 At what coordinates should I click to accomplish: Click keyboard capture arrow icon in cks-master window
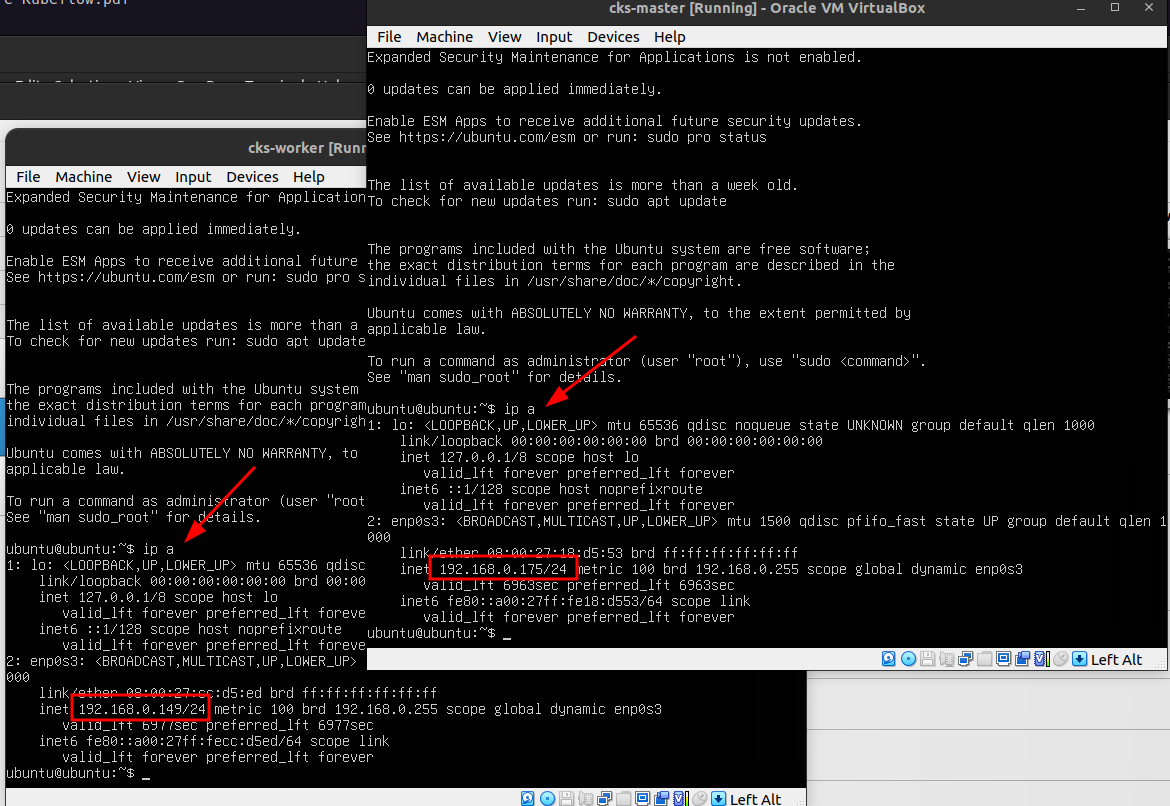[x=1079, y=659]
